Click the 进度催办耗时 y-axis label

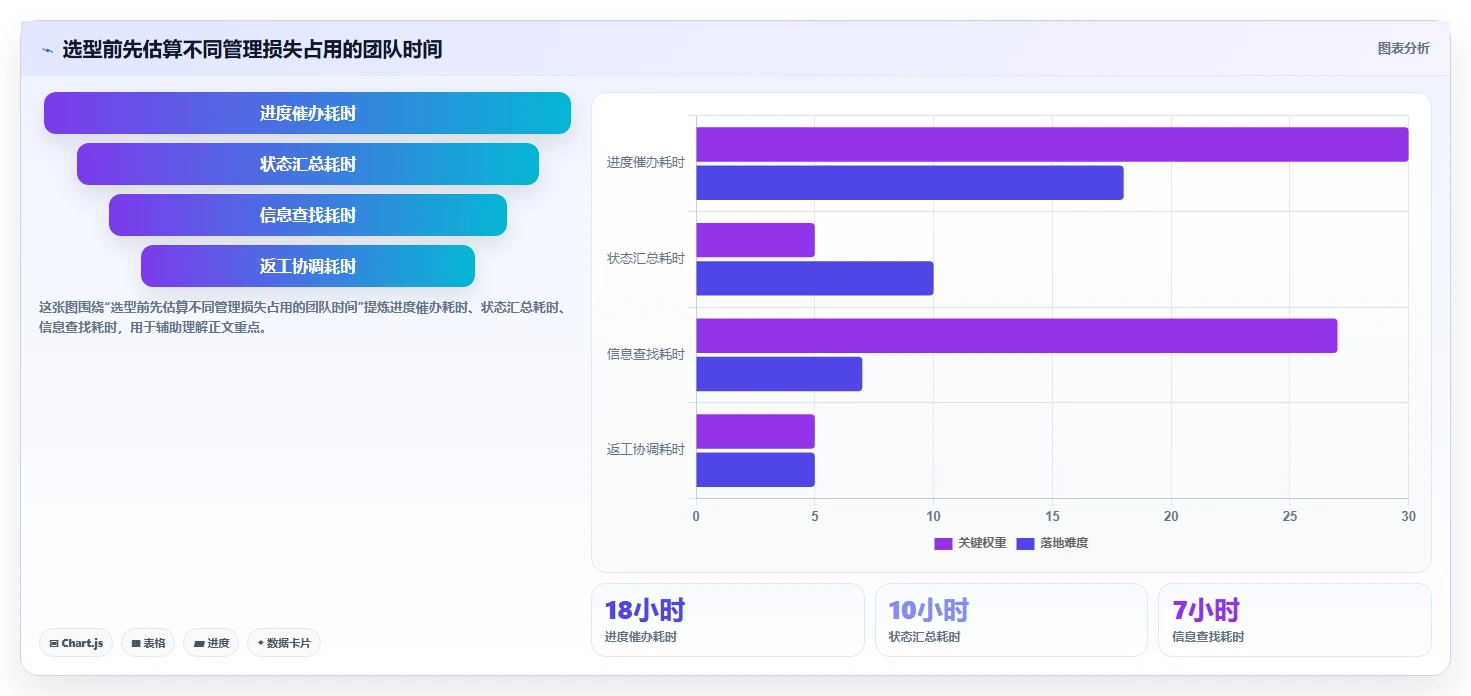[645, 163]
